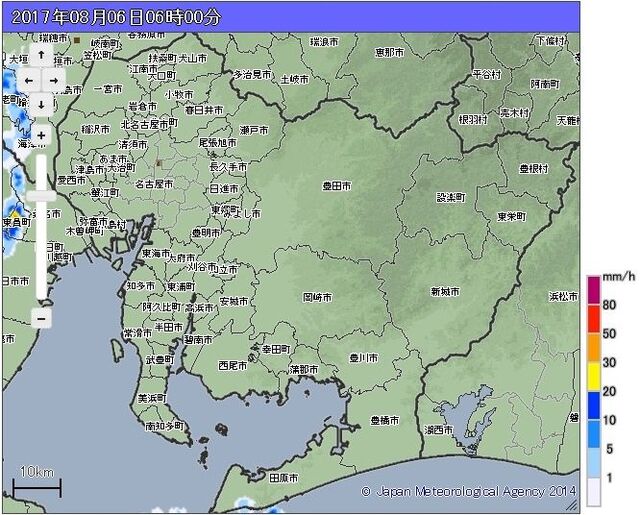Click the map label 東栄町
This screenshot has width=640, height=515.
coord(512,216)
